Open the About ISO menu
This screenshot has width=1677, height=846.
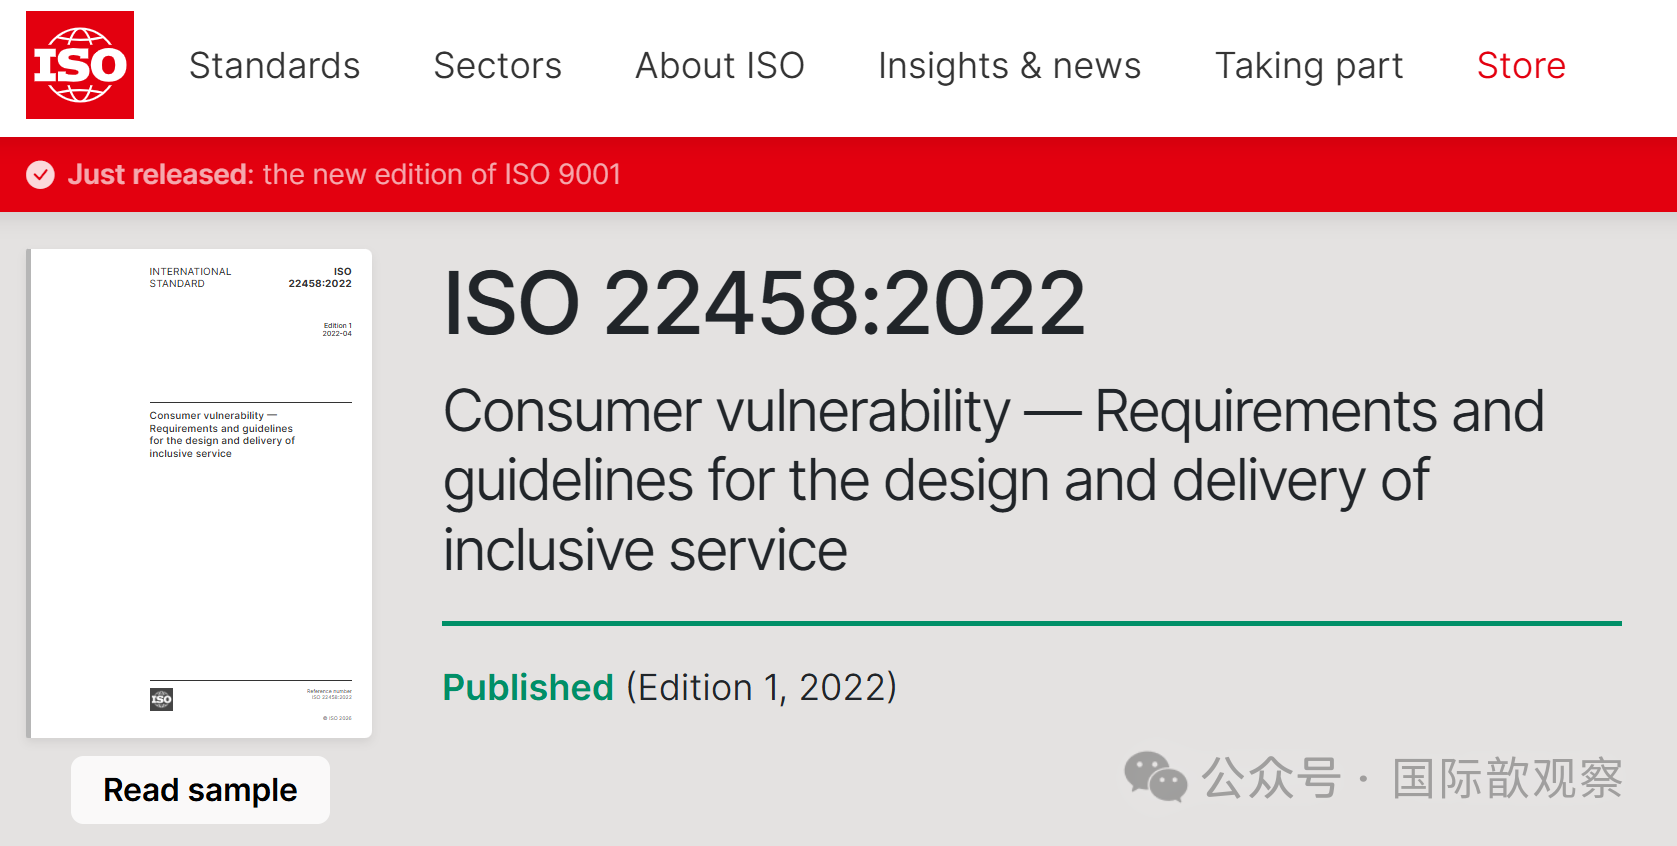(x=720, y=66)
